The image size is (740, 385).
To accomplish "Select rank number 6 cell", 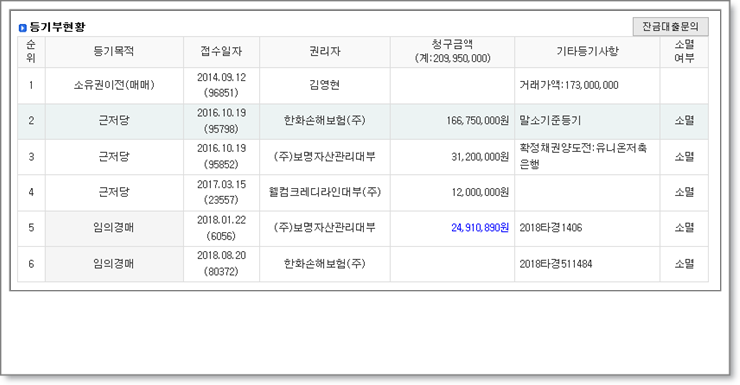I will pos(31,264).
